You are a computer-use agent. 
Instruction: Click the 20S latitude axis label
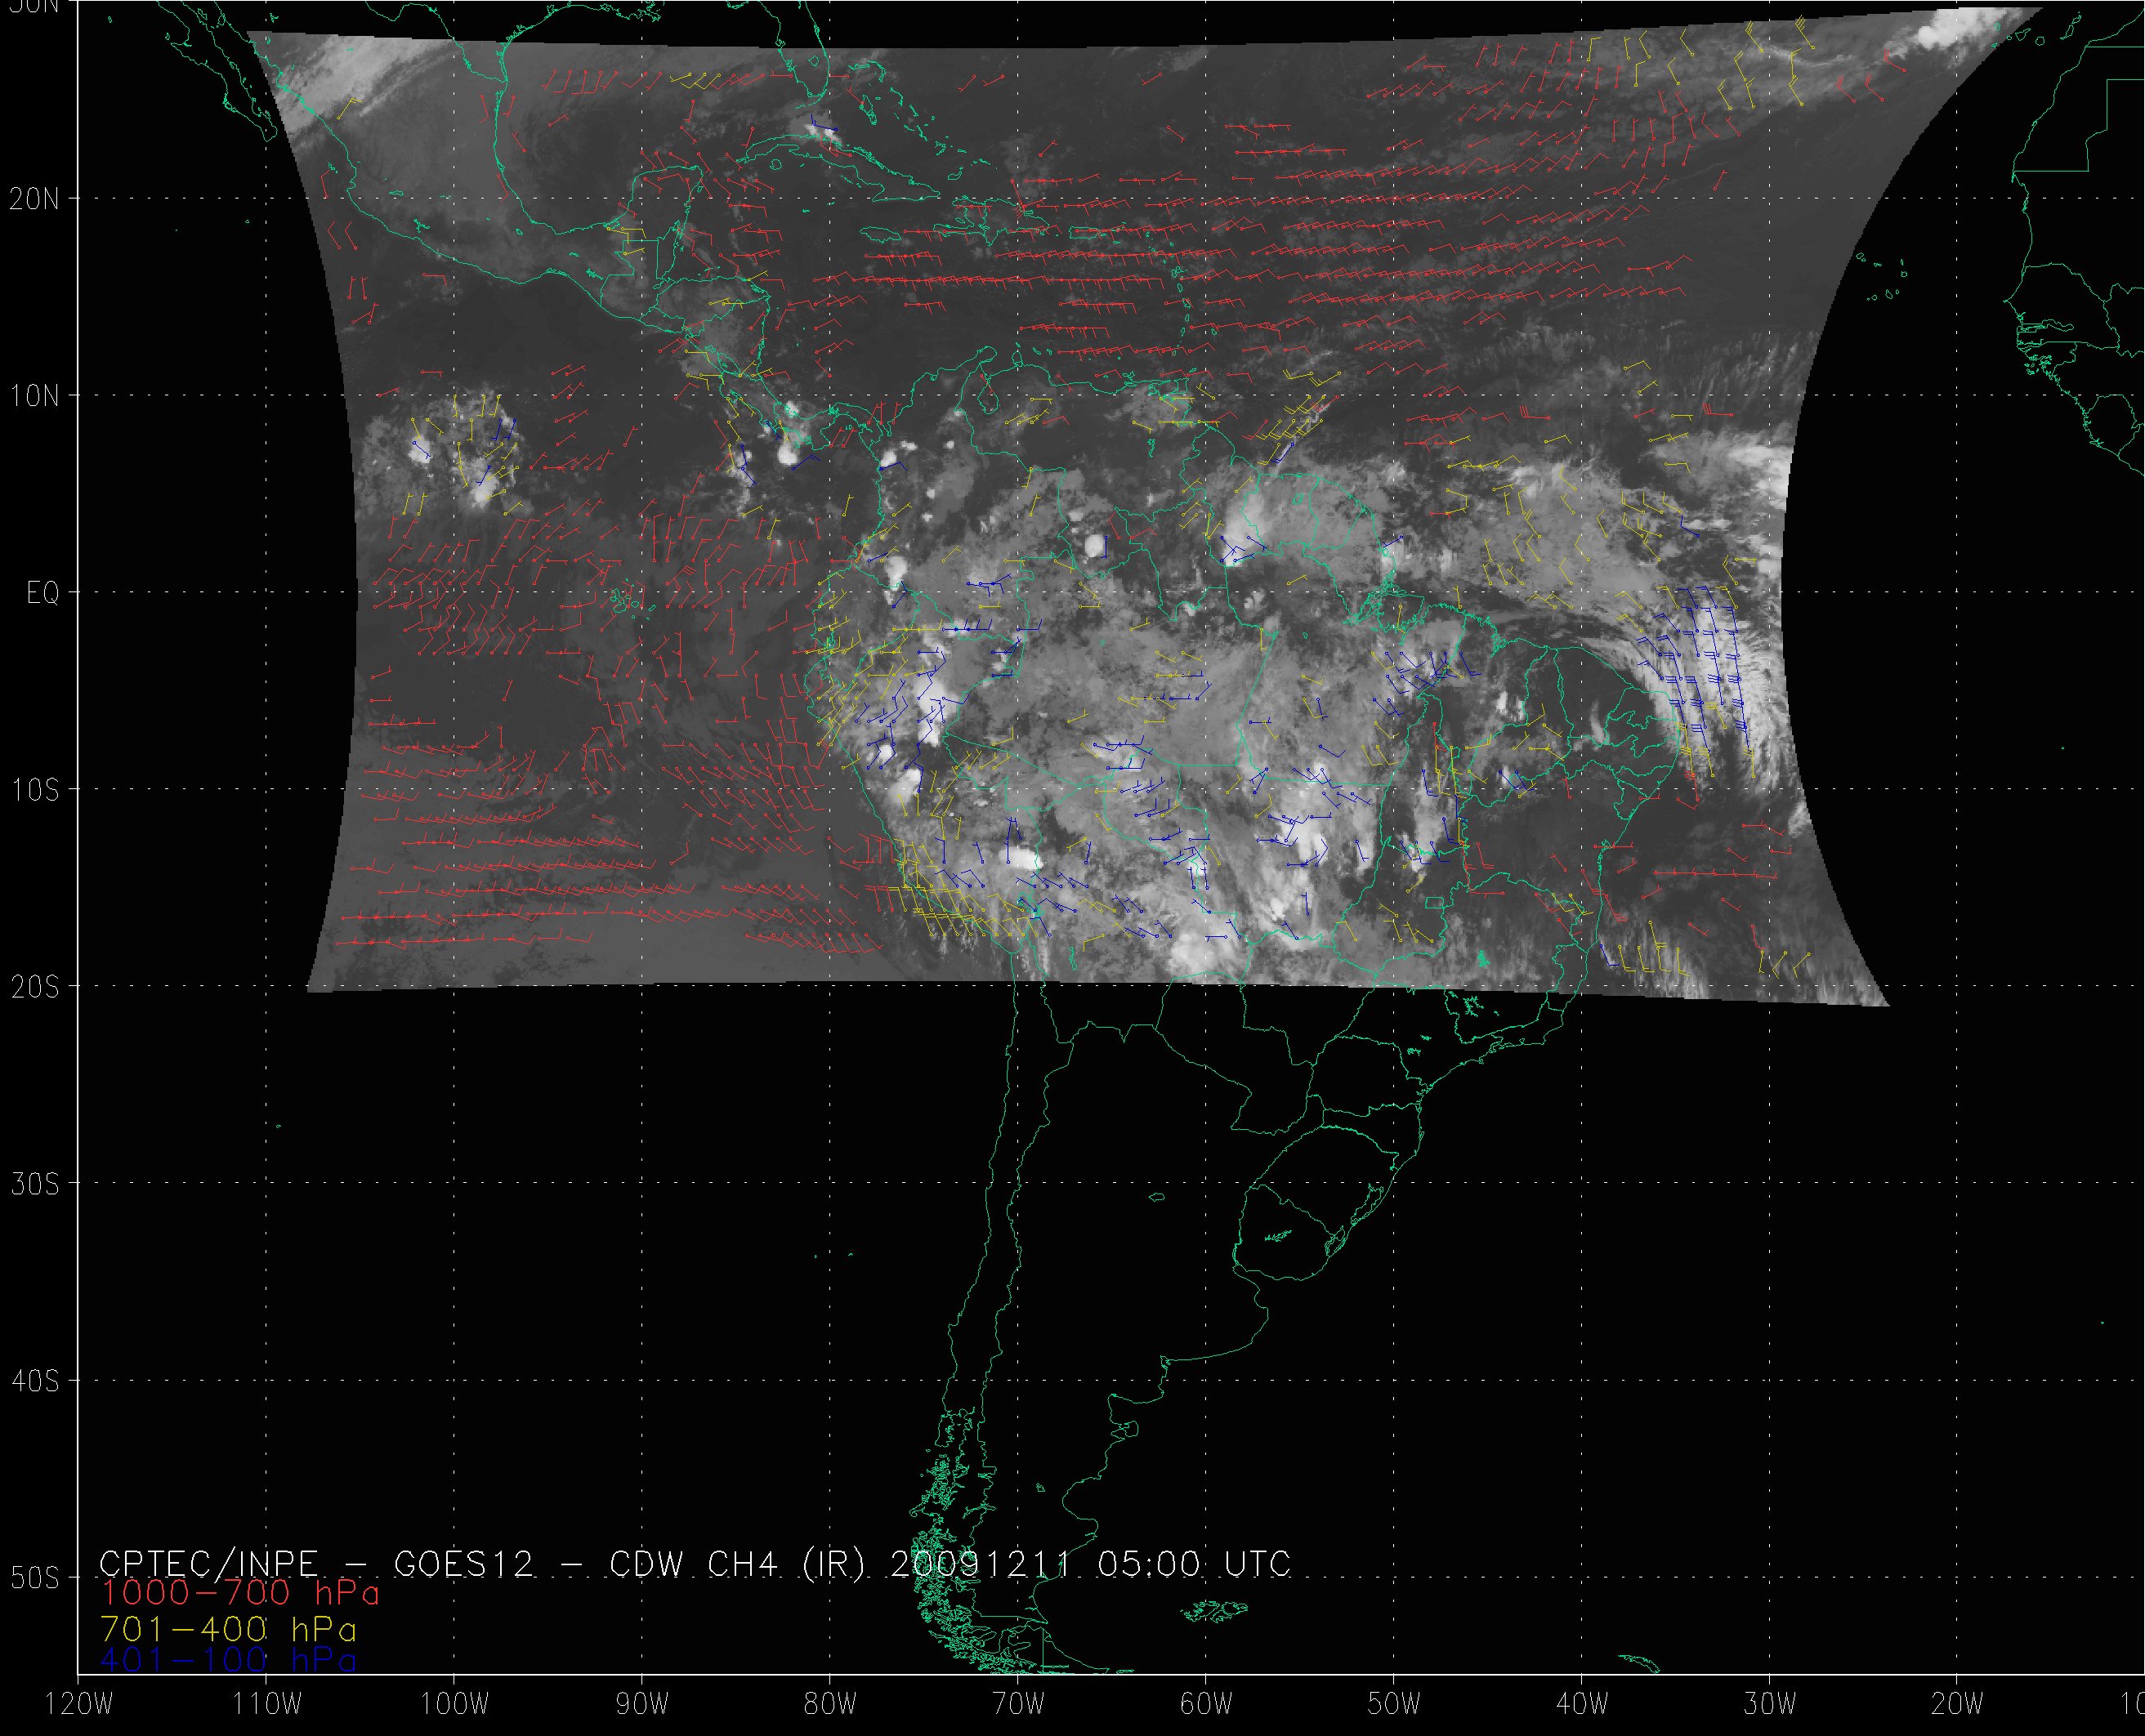click(34, 988)
